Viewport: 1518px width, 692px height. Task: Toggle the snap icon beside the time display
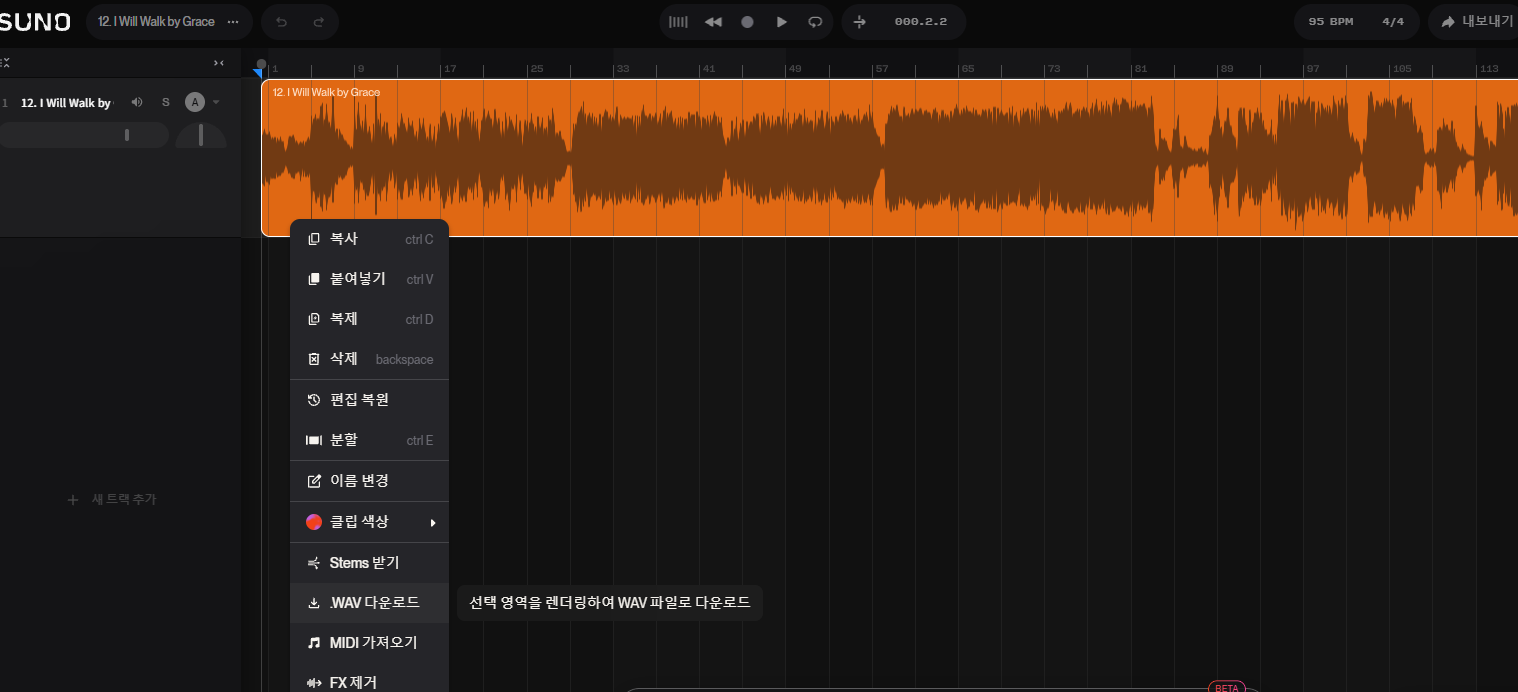(860, 21)
